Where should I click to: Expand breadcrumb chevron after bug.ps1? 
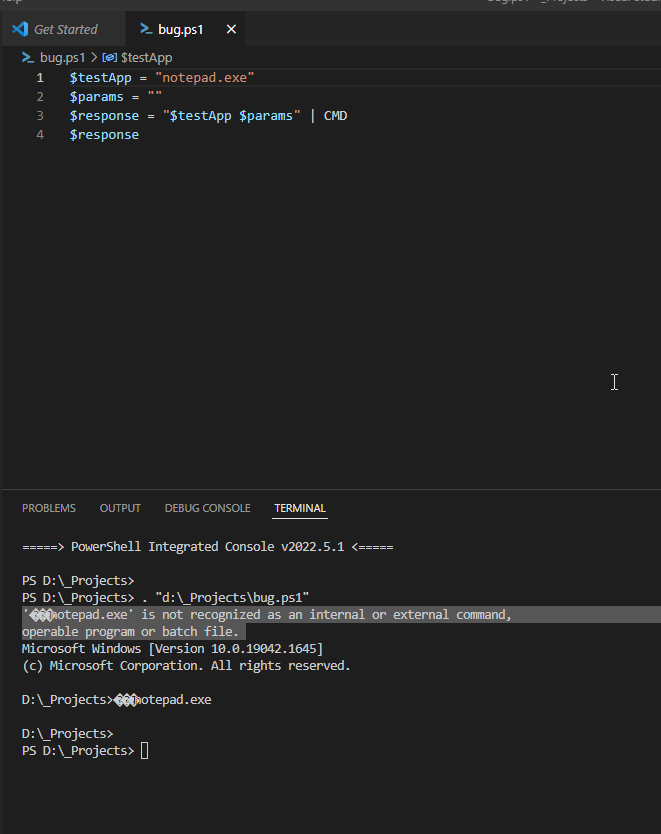point(94,57)
